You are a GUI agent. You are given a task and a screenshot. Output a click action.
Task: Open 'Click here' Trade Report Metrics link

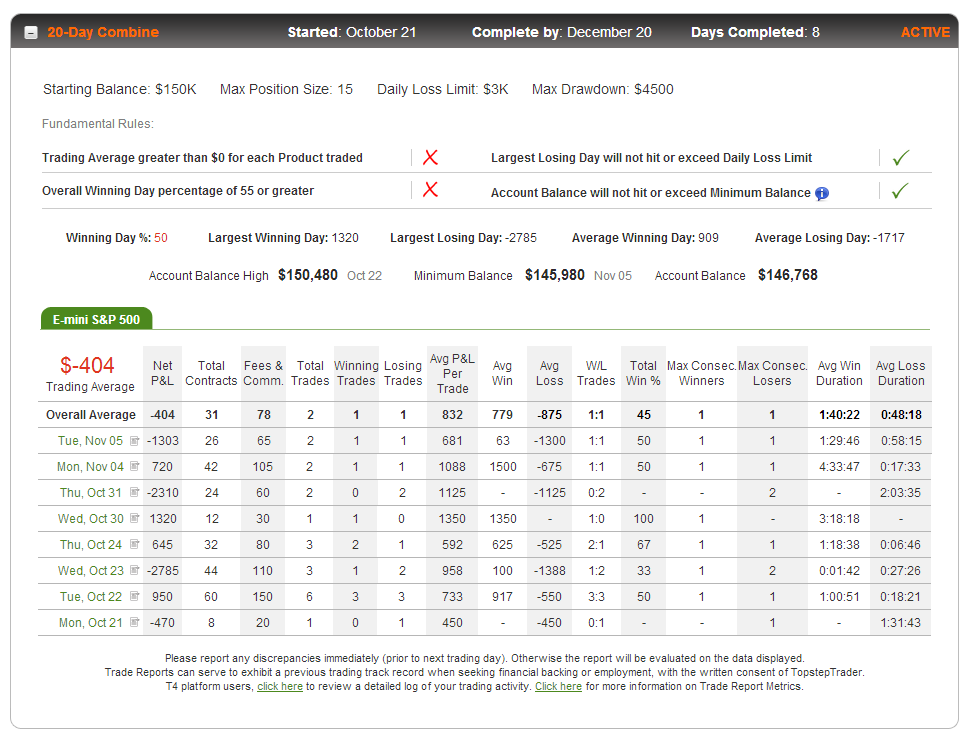click(x=558, y=686)
